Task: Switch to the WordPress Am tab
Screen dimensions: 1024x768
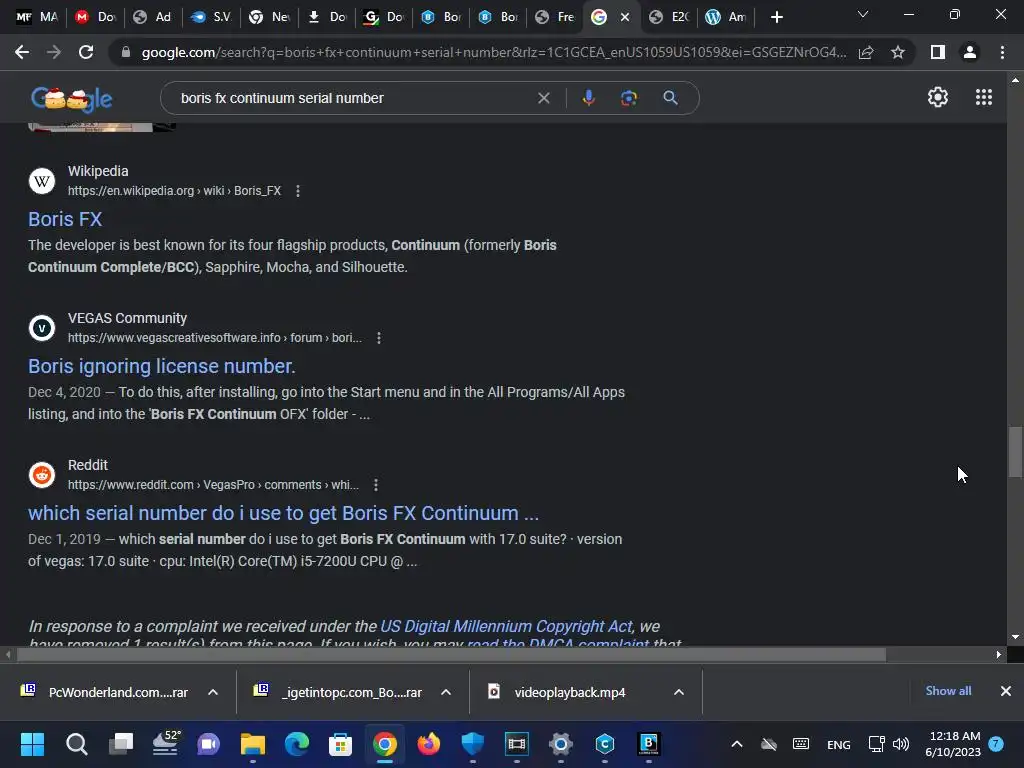Action: tap(726, 17)
